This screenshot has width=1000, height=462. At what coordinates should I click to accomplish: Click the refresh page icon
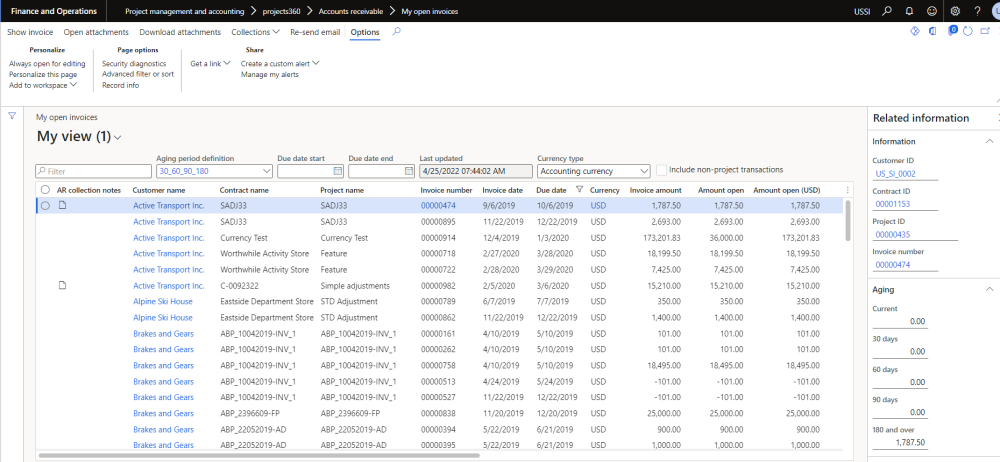966,32
